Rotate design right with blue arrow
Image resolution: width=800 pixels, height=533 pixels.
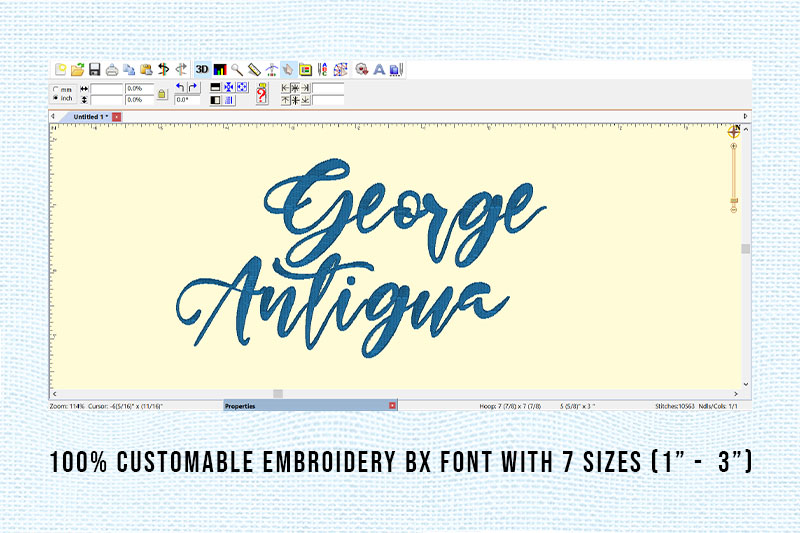click(193, 87)
